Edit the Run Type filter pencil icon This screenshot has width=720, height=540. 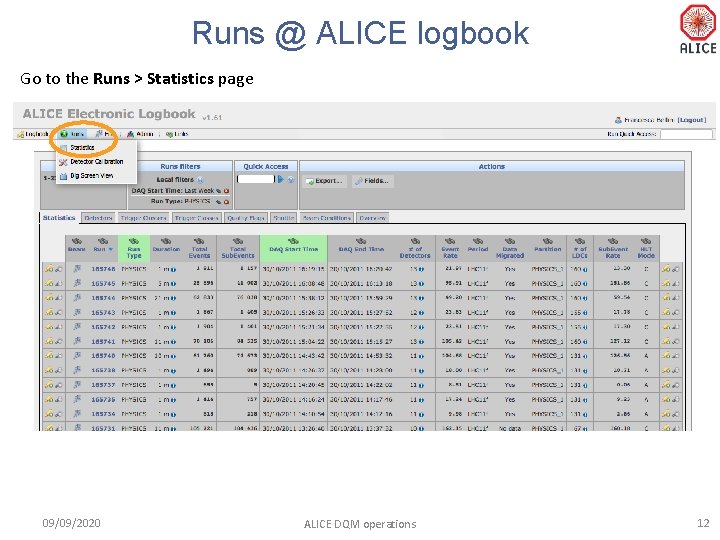pyautogui.click(x=219, y=202)
